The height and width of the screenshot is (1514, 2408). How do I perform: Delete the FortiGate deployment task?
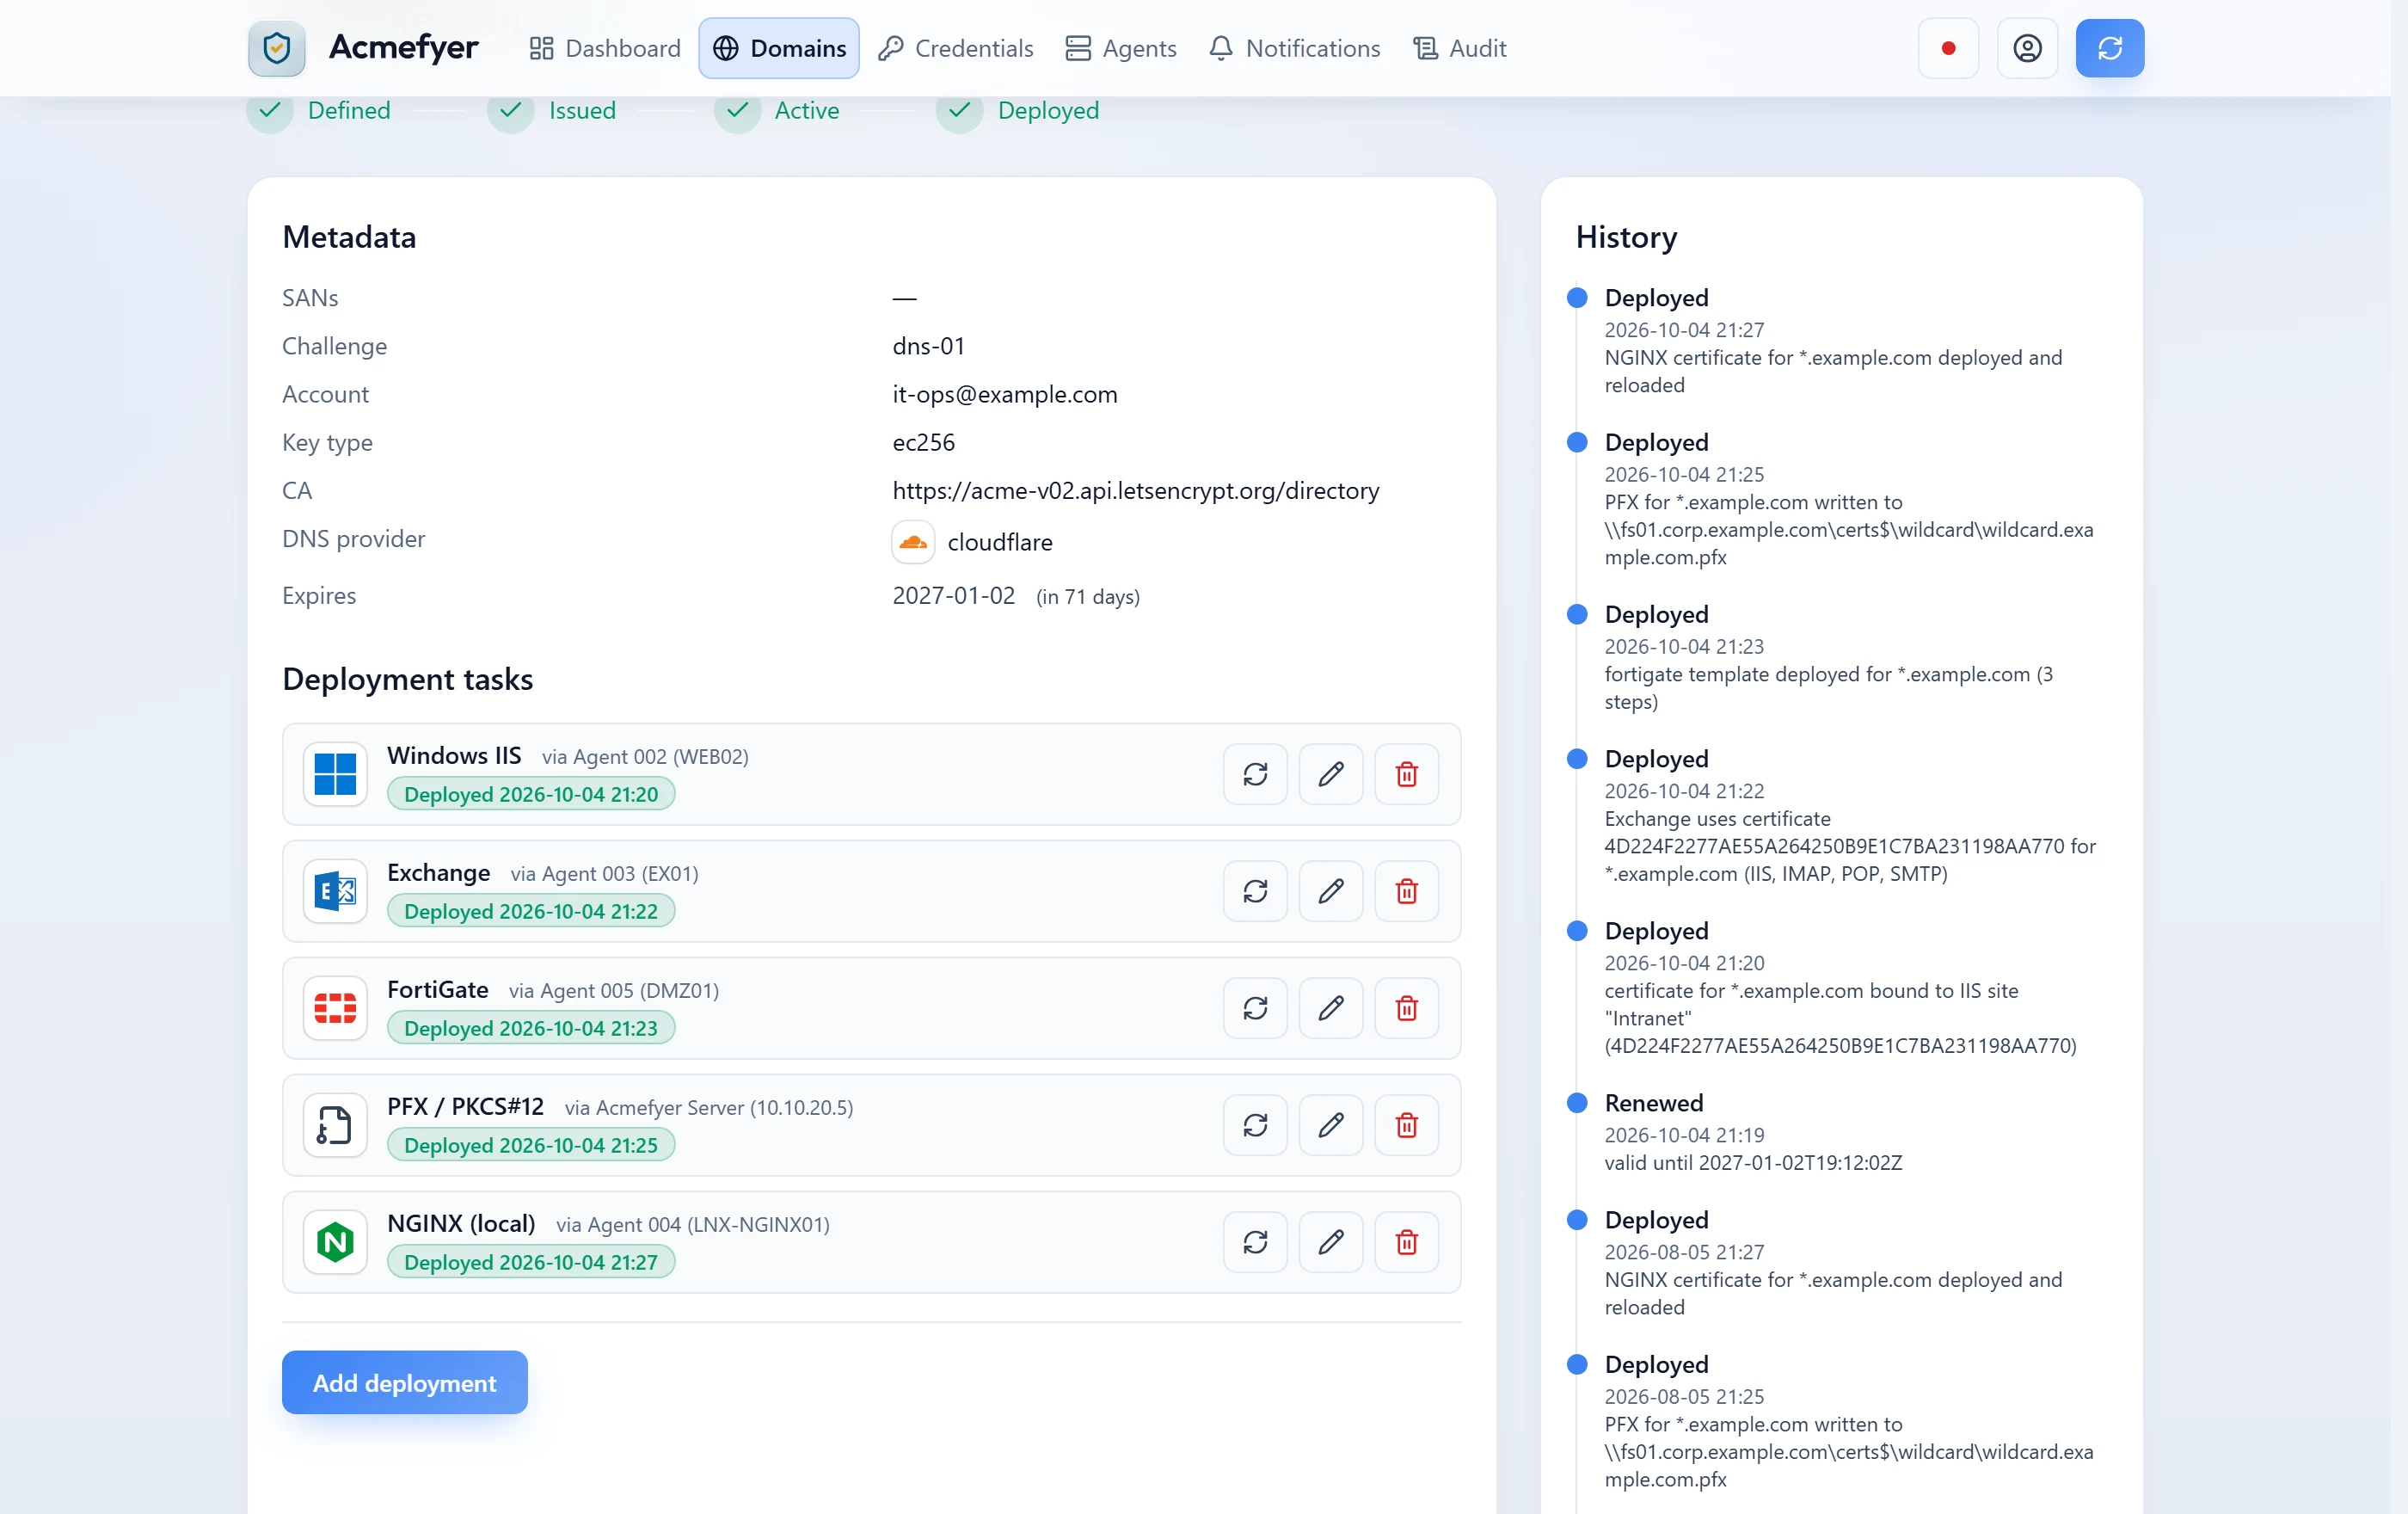1406,1008
